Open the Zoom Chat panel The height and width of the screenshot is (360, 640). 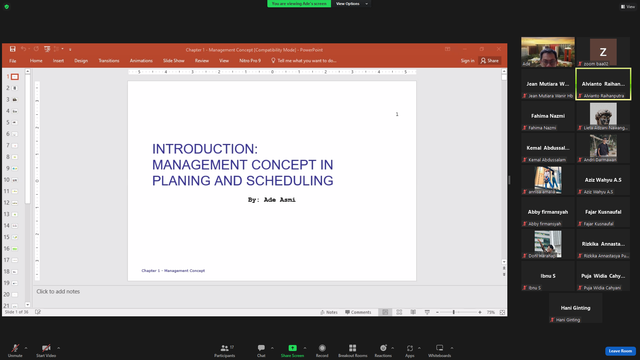(261, 350)
